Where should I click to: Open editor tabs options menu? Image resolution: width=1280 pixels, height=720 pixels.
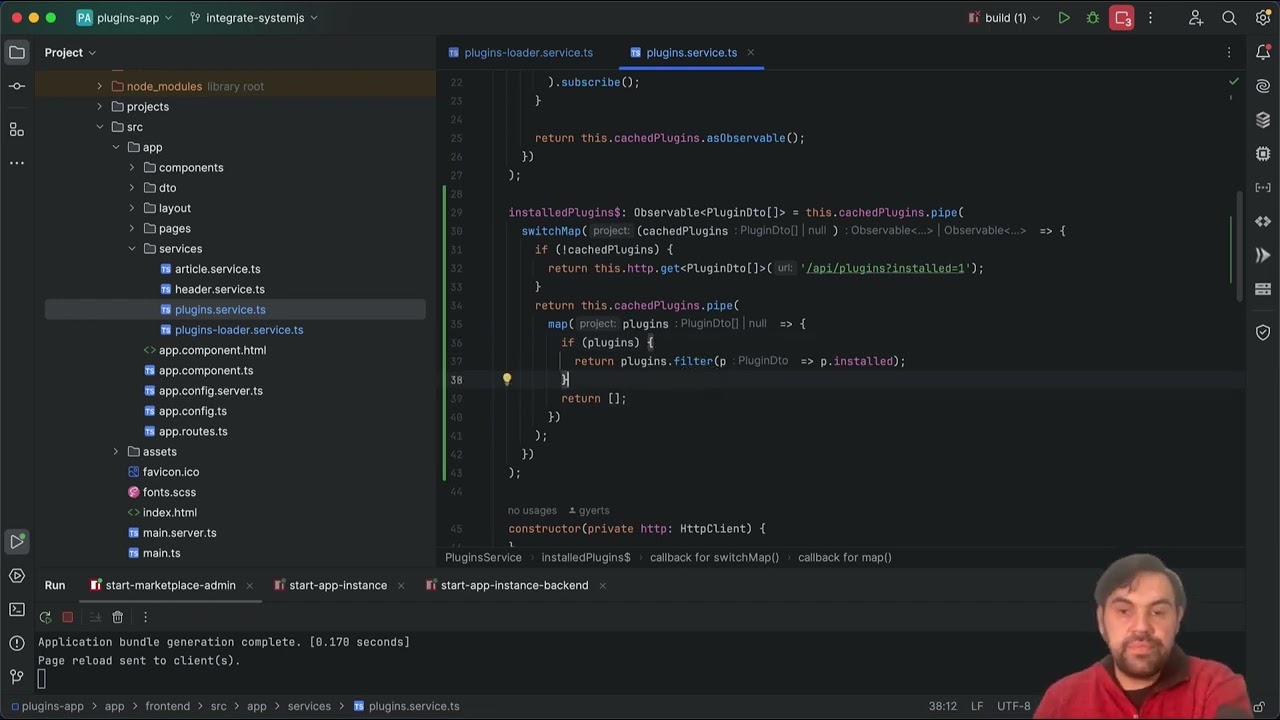tap(1229, 52)
